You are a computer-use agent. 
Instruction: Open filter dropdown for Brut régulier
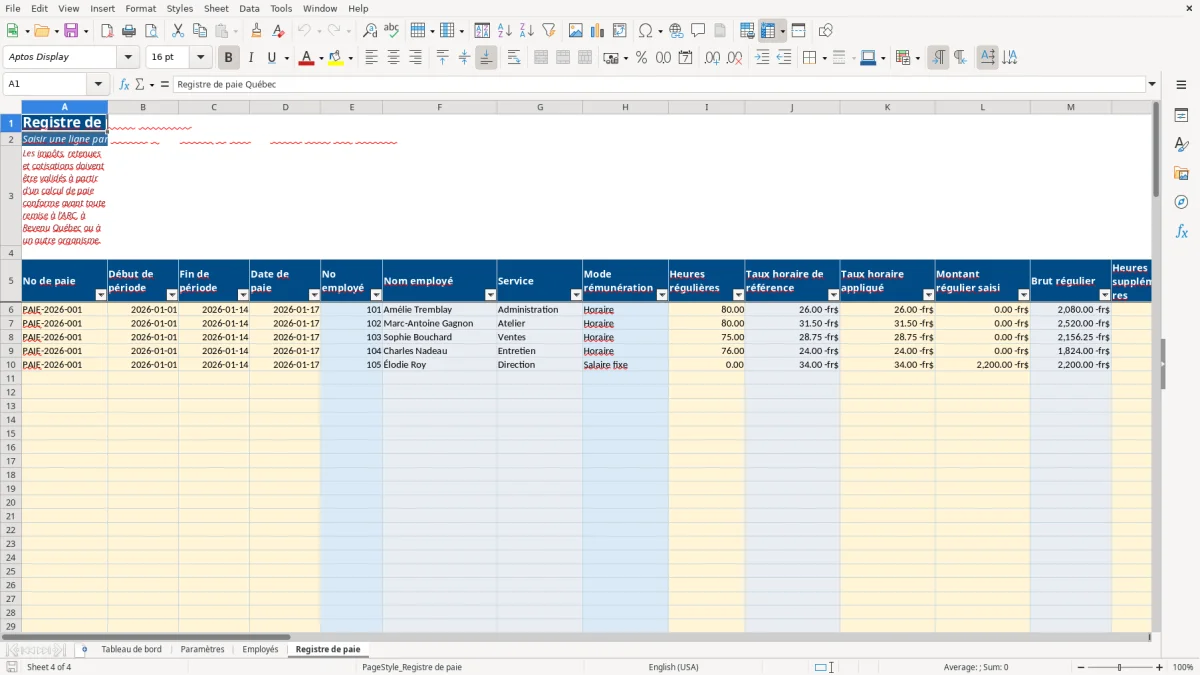(1105, 295)
